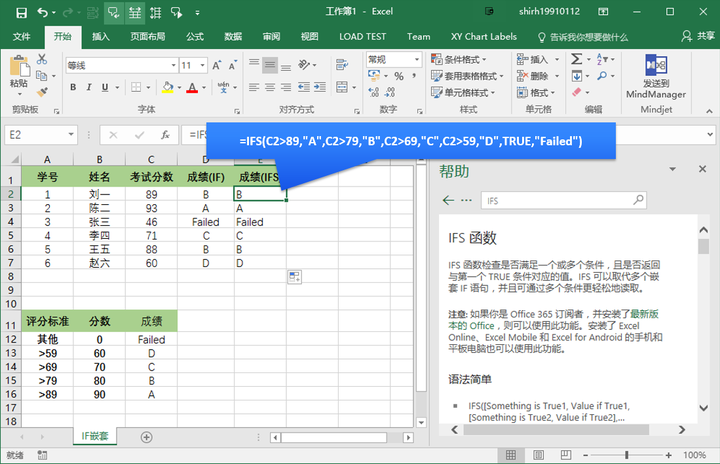Toggle middle vertical alignment
The image size is (720, 464).
[x=270, y=65]
